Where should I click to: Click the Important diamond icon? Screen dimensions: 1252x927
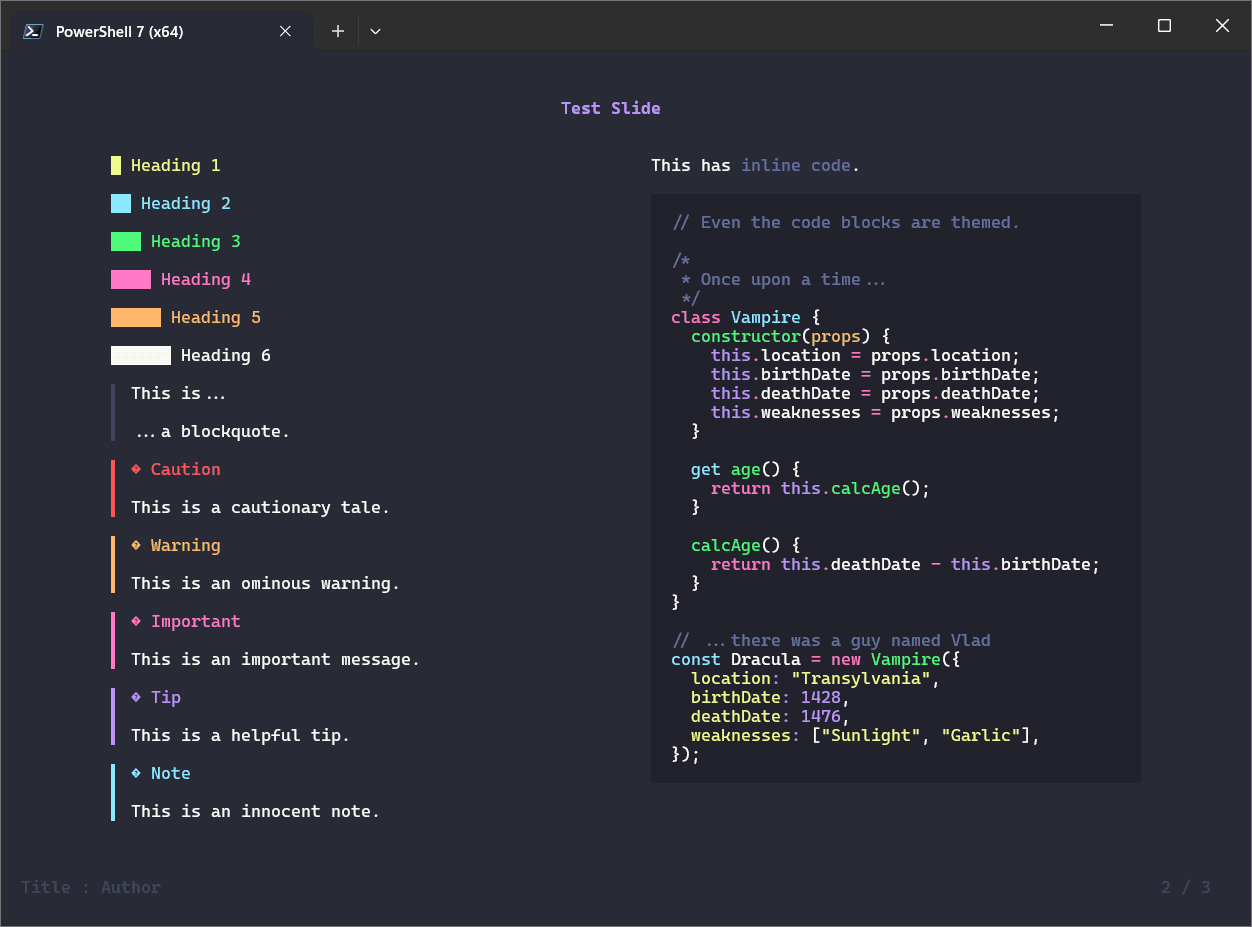(137, 620)
